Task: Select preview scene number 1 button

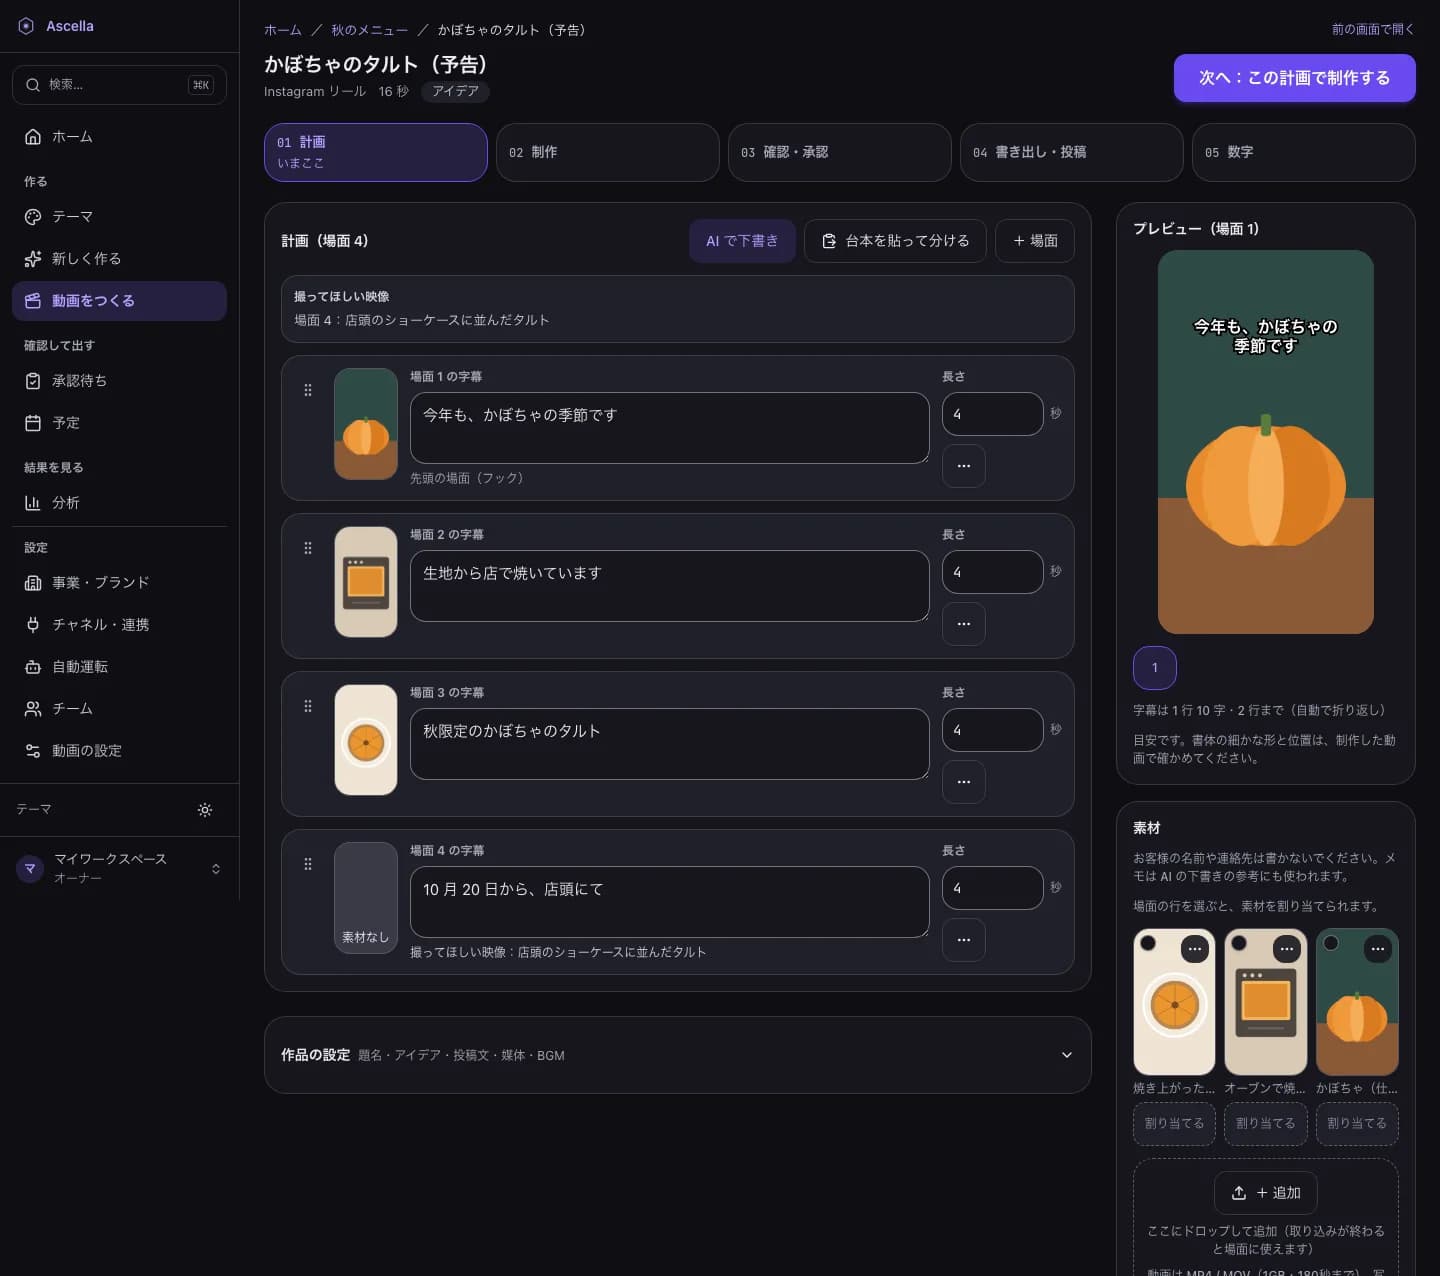Action: coord(1155,668)
